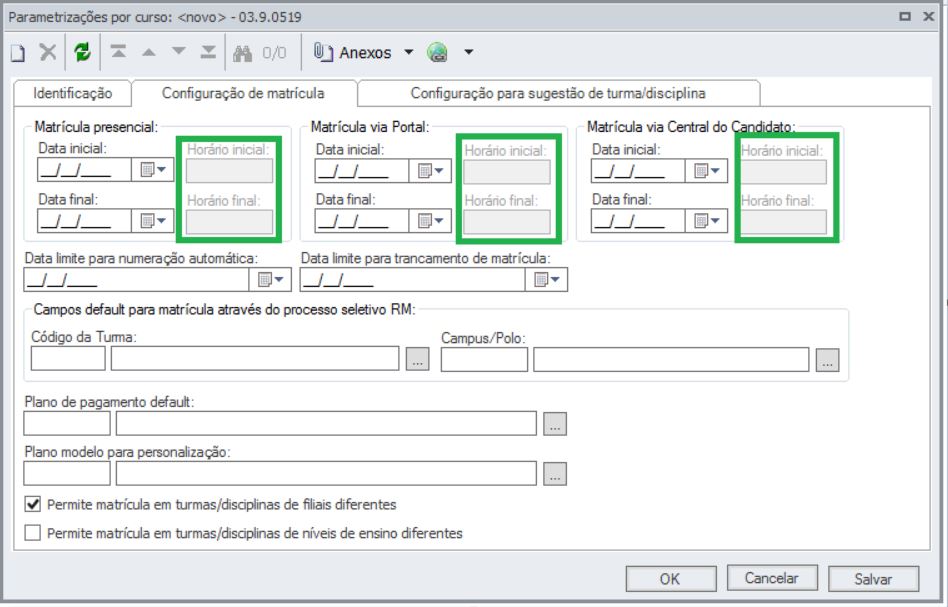Open calendar for Matrícula presencial Data inicial
This screenshot has width=948, height=607.
pyautogui.click(x=153, y=170)
